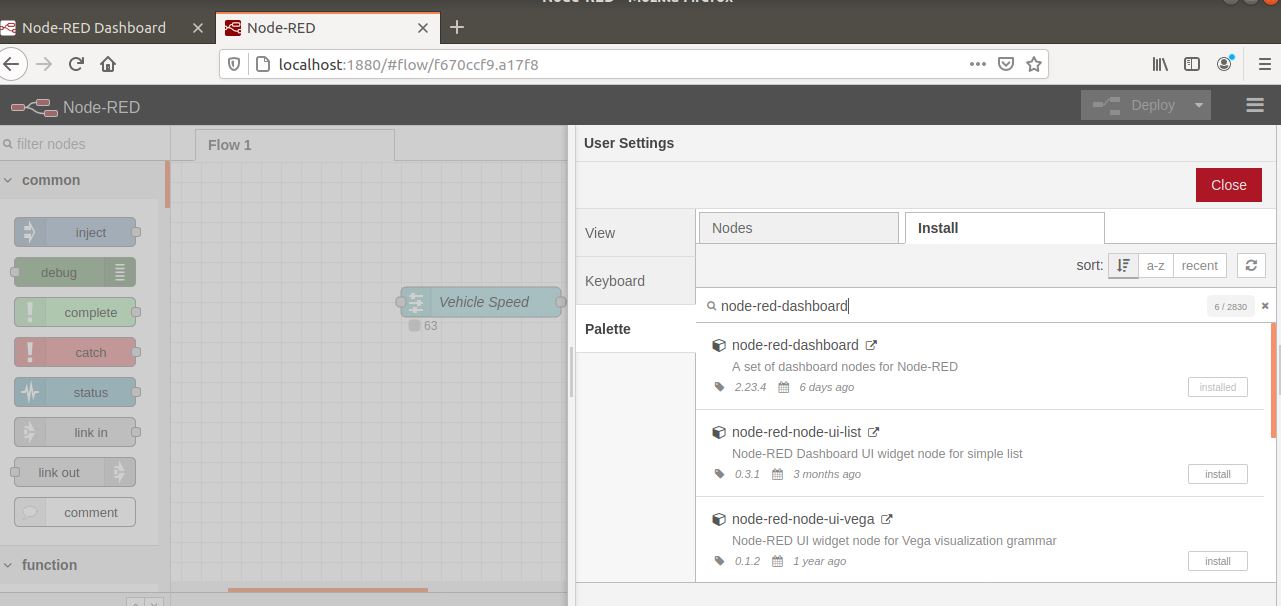This screenshot has width=1281, height=606.
Task: Clear the module search field
Action: click(1265, 306)
